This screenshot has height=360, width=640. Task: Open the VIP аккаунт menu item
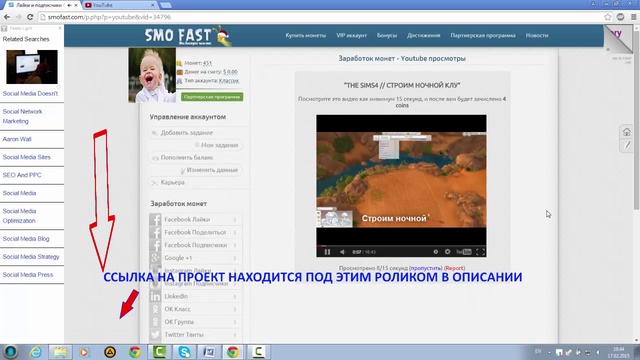click(x=351, y=36)
